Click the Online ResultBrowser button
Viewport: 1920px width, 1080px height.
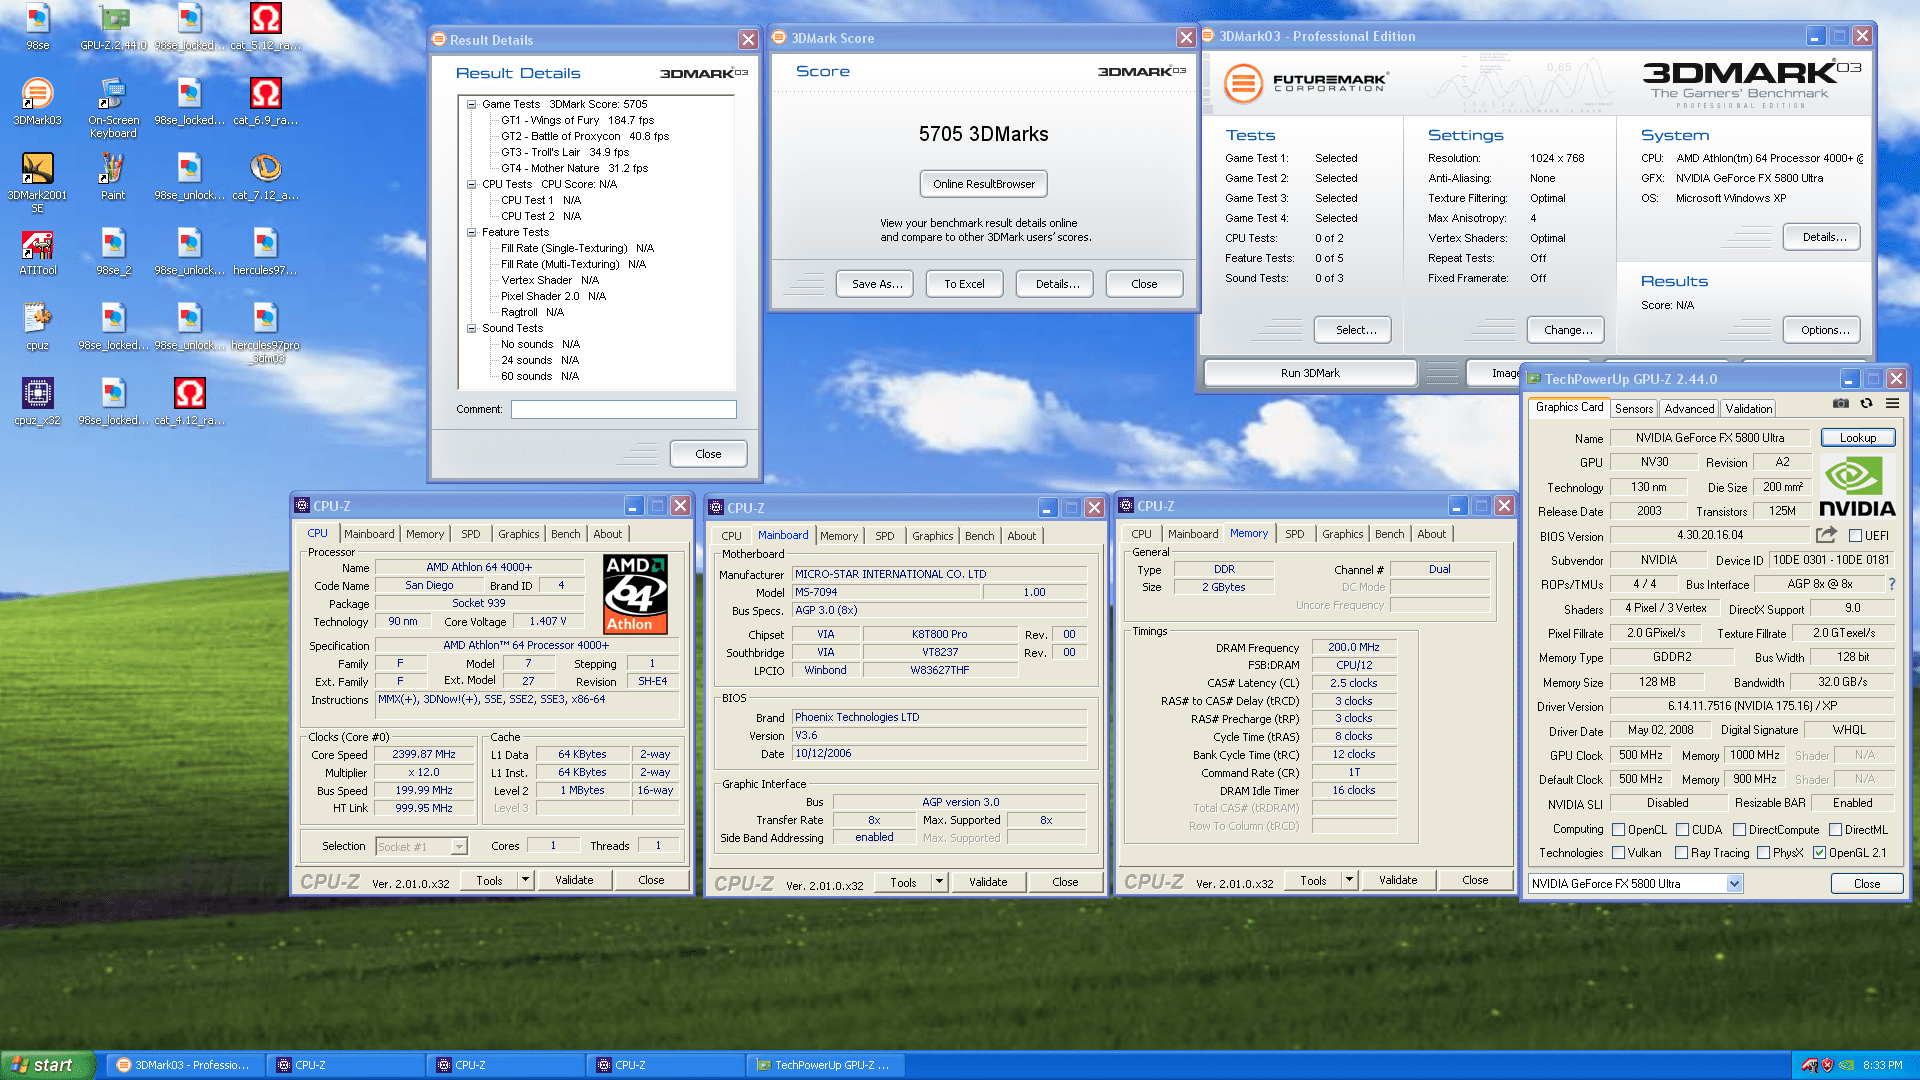(984, 184)
